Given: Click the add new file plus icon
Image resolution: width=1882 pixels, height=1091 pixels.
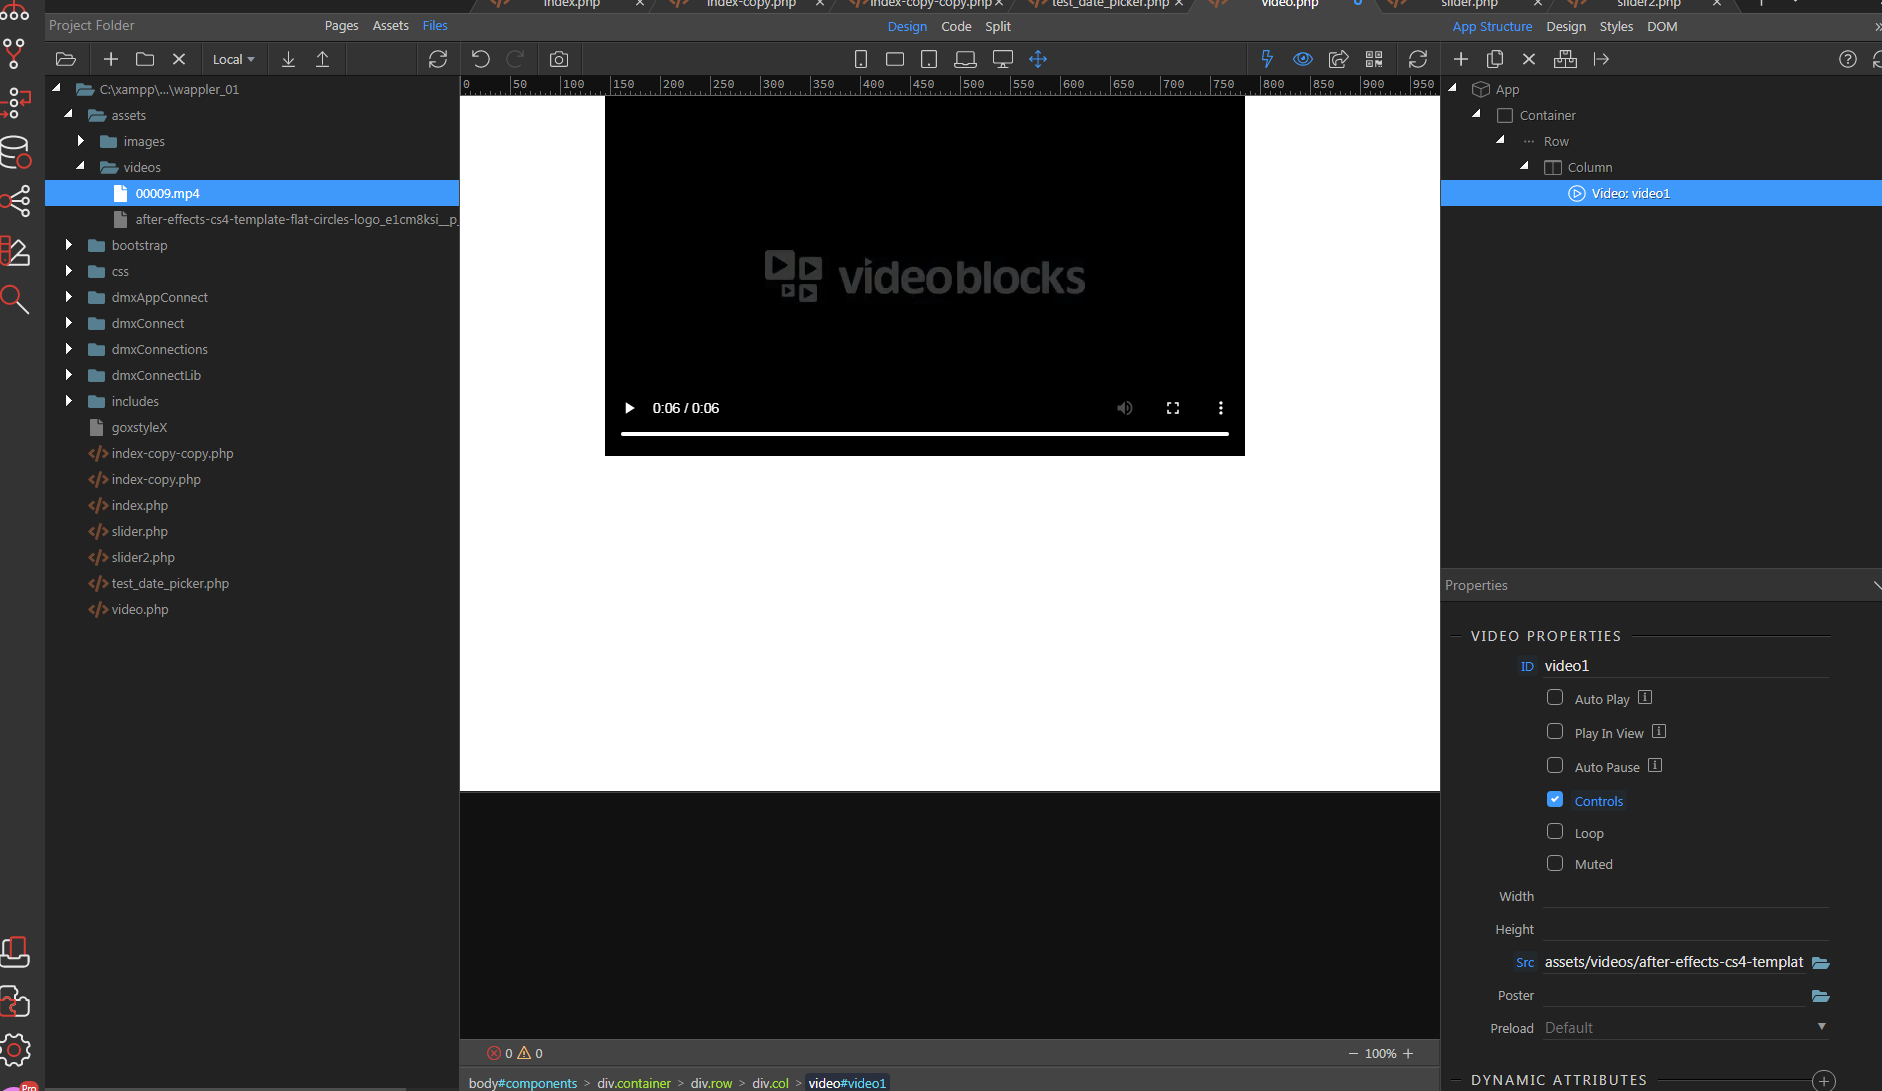Looking at the screenshot, I should [x=111, y=59].
